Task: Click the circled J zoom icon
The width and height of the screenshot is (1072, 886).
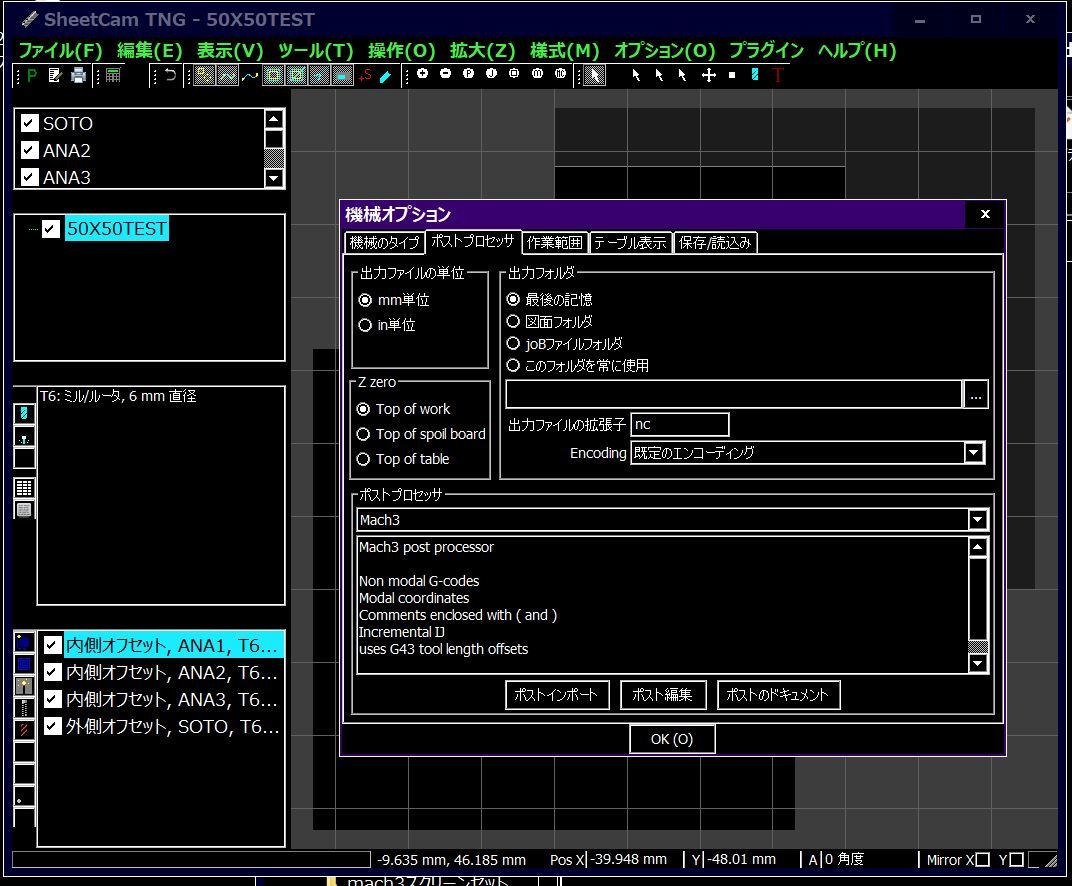Action: click(491, 73)
